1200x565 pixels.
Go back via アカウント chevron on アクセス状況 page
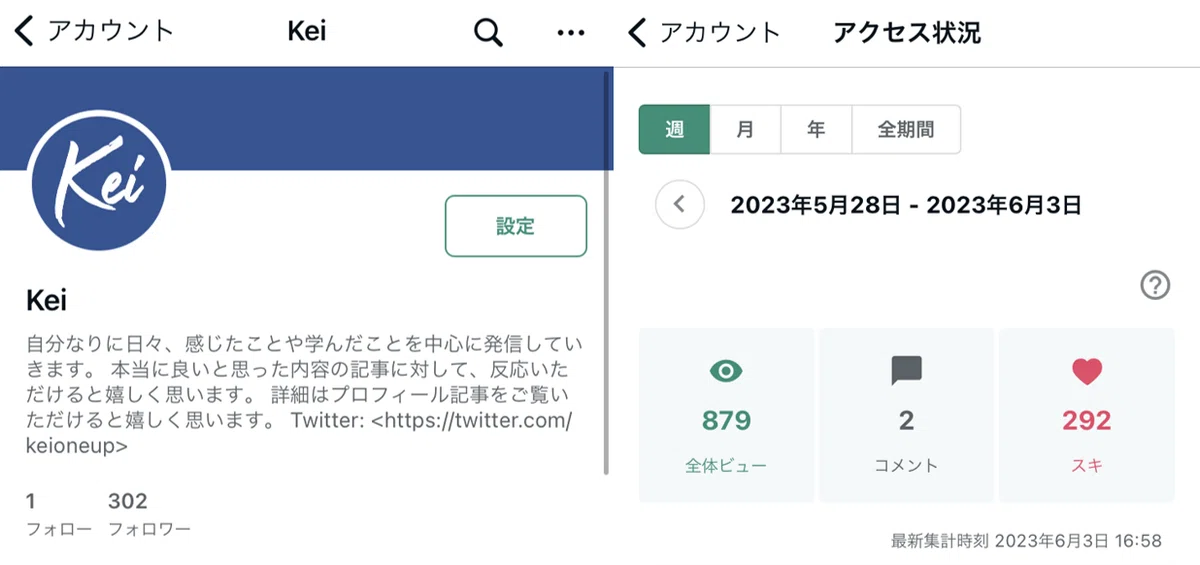click(x=703, y=32)
